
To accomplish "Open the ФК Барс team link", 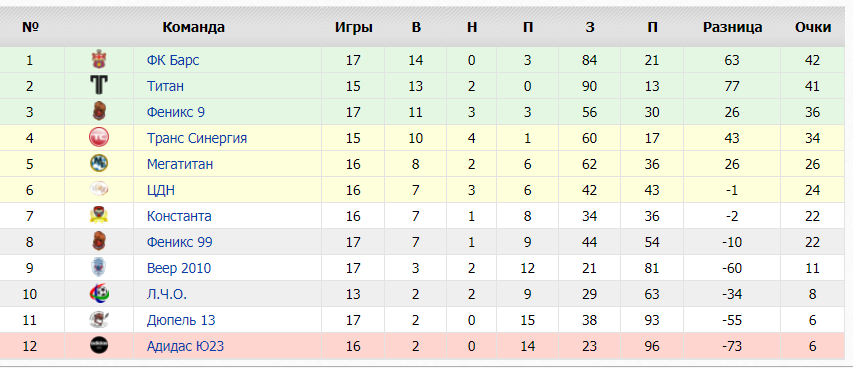I will (173, 60).
